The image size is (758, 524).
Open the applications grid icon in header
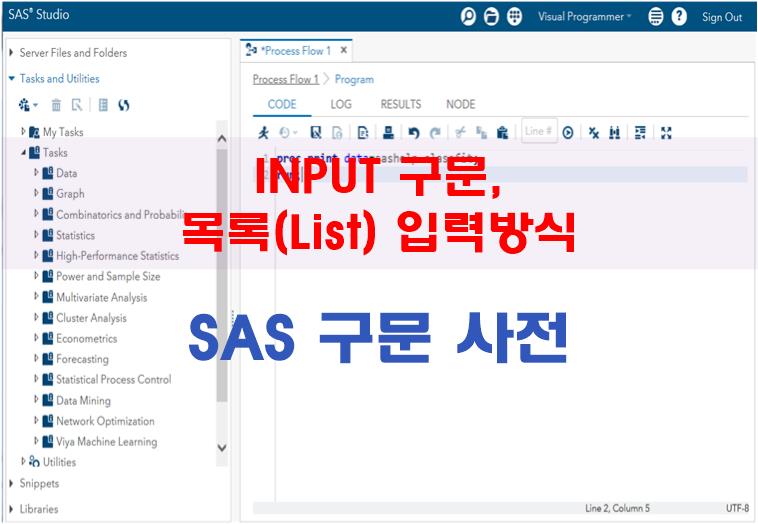pyautogui.click(x=514, y=17)
